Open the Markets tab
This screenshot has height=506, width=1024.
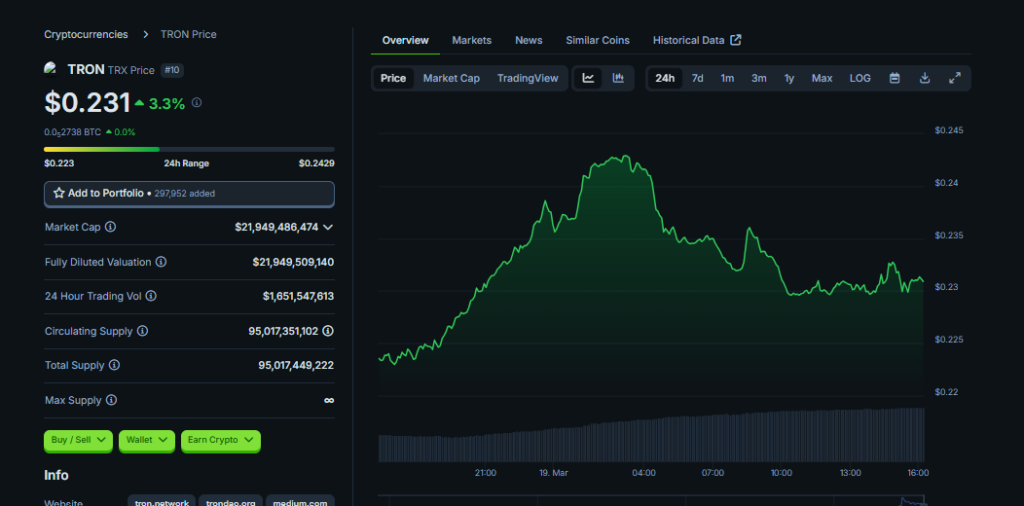pyautogui.click(x=472, y=40)
